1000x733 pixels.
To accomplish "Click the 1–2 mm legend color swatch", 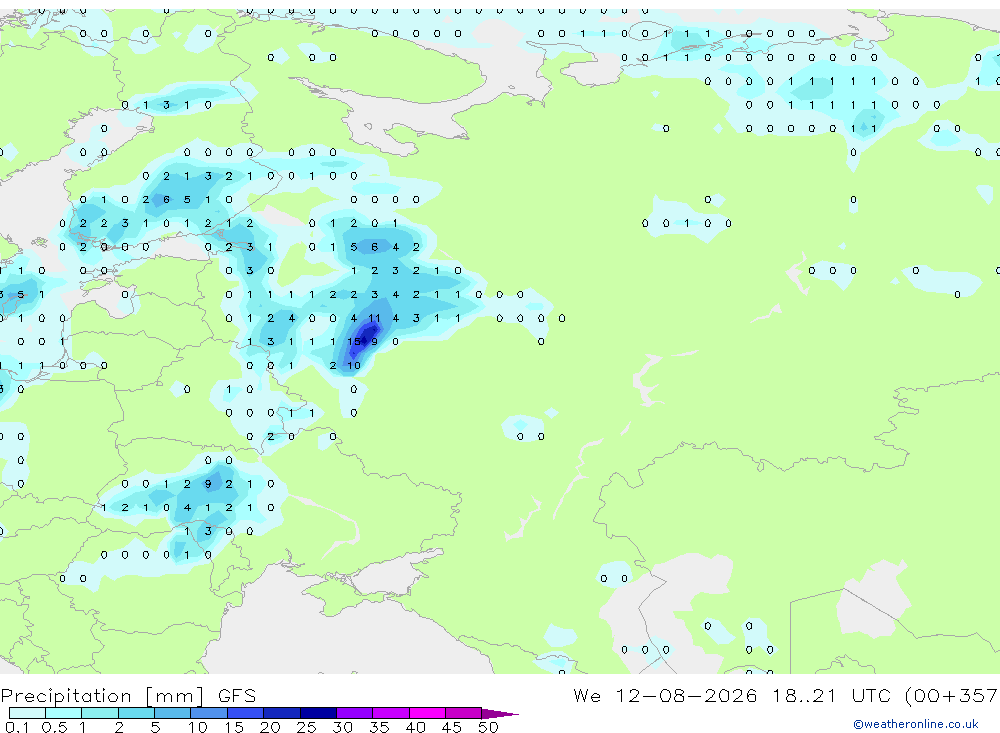I will (x=99, y=713).
